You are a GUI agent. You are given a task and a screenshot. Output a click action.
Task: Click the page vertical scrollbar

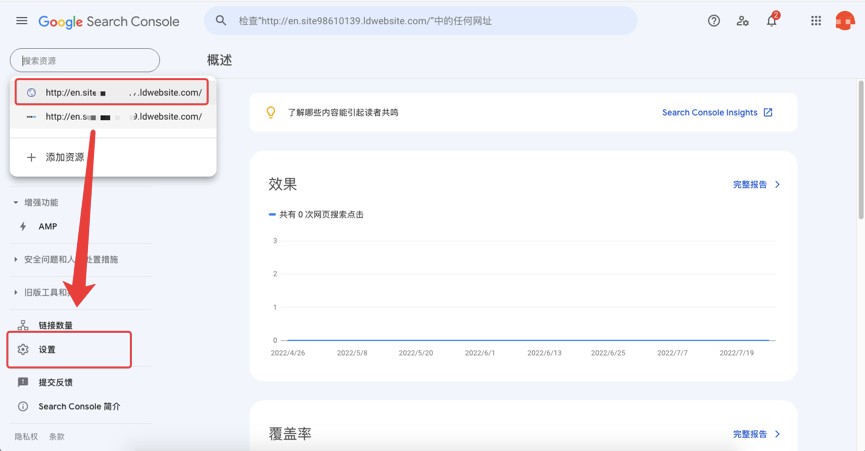861,149
